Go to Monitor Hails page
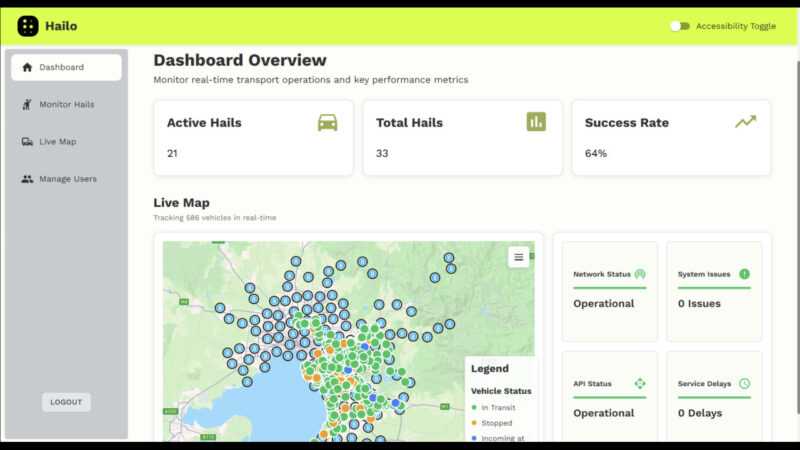 point(66,104)
